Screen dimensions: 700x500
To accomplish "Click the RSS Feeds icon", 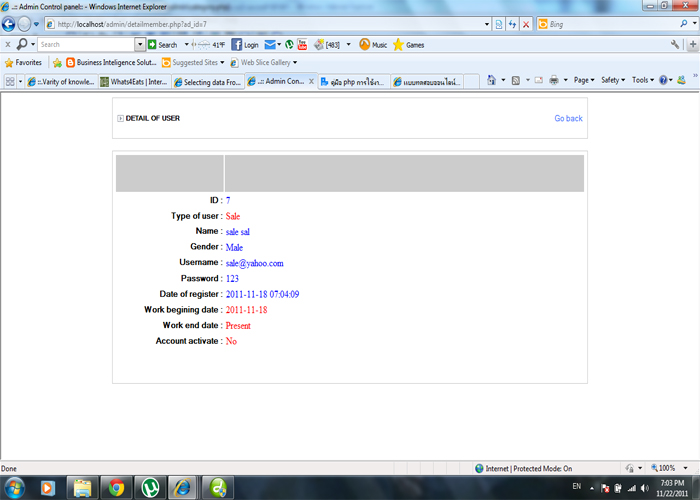I will 516,80.
